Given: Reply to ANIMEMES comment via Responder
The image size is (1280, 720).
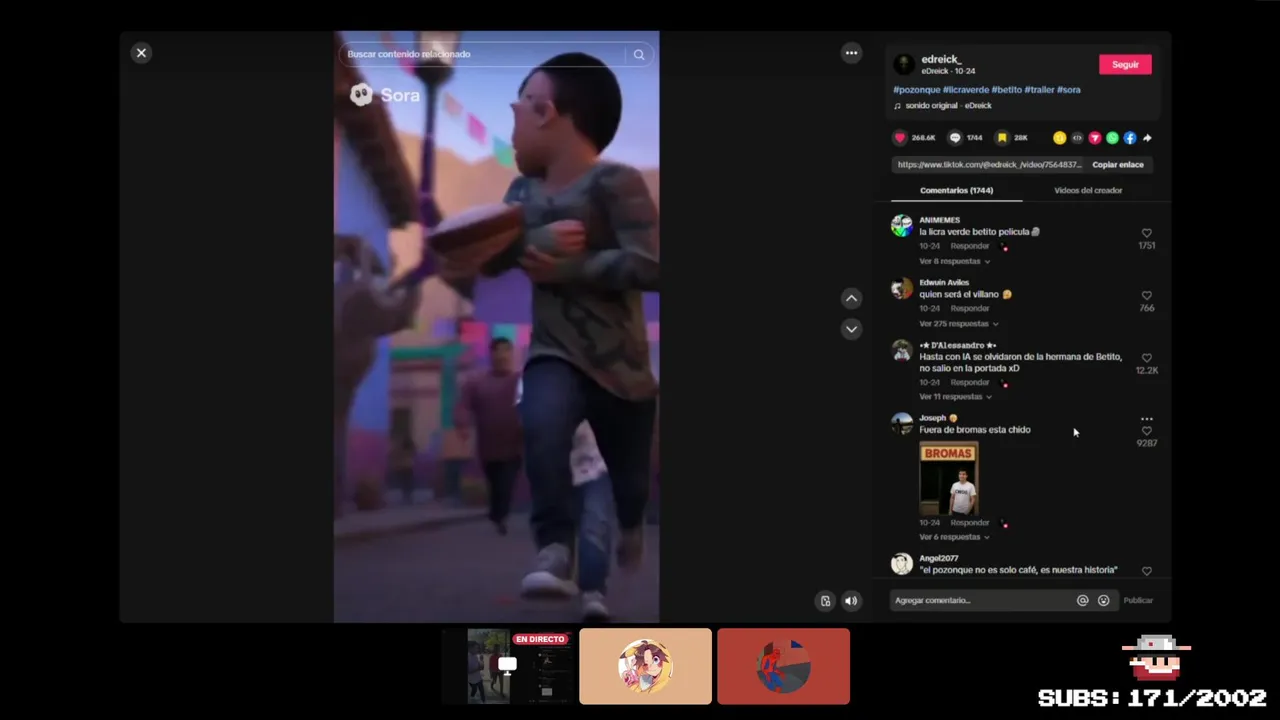Looking at the screenshot, I should (x=970, y=246).
